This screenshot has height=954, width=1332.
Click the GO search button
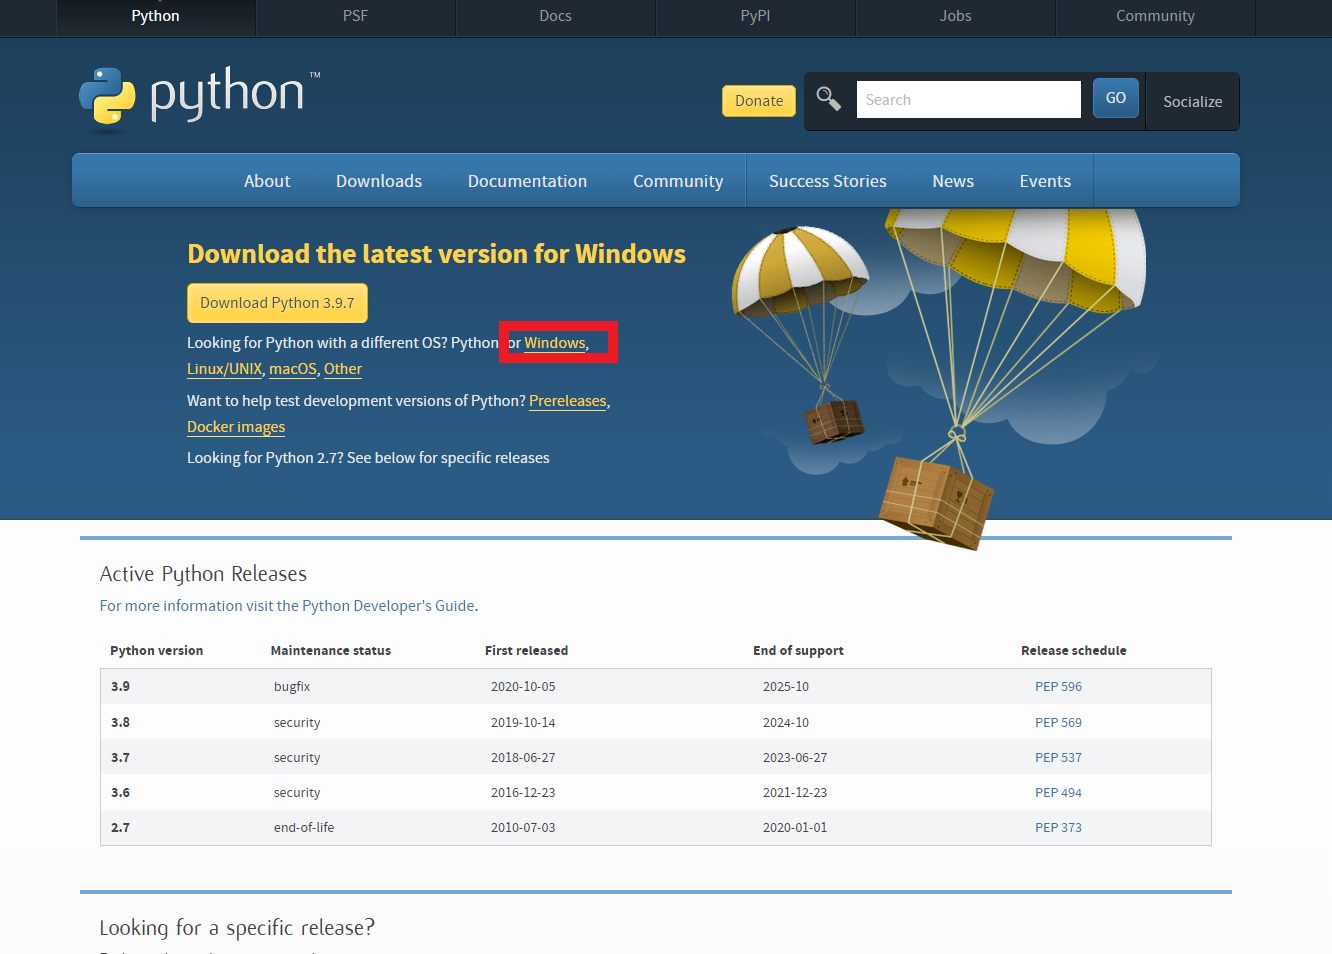tap(1116, 98)
